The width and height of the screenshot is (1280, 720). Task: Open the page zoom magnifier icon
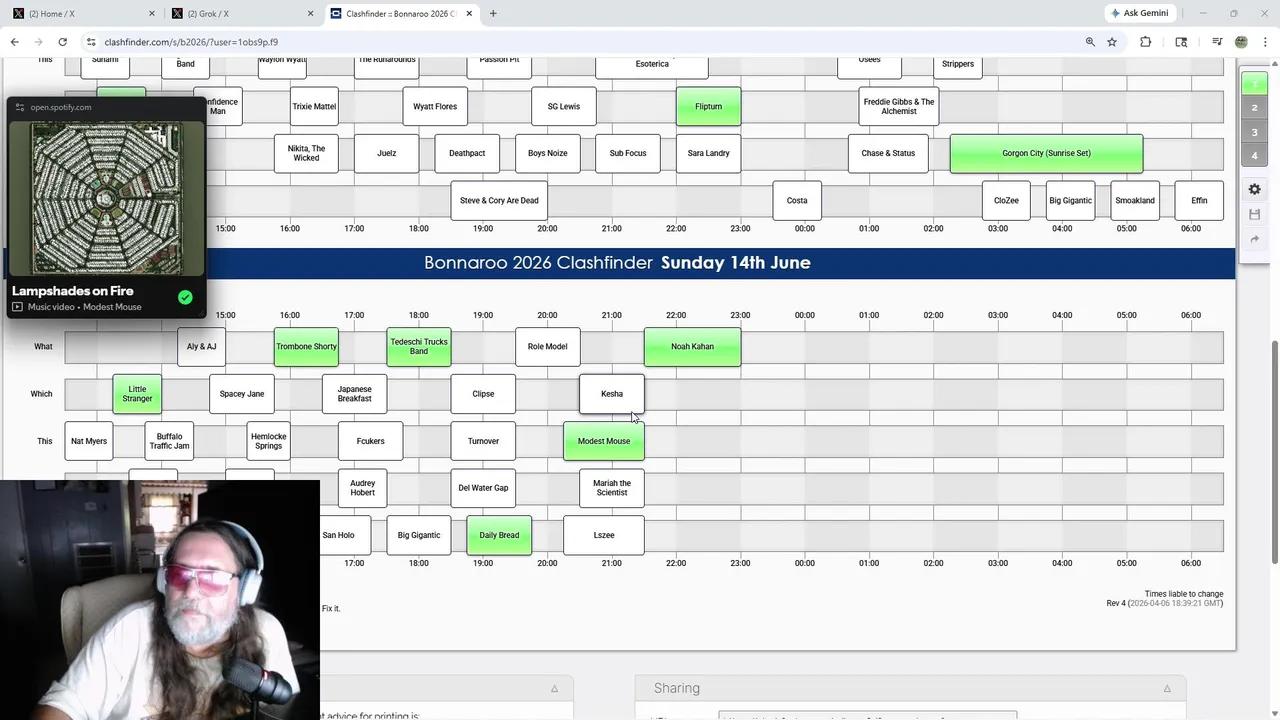point(1090,42)
